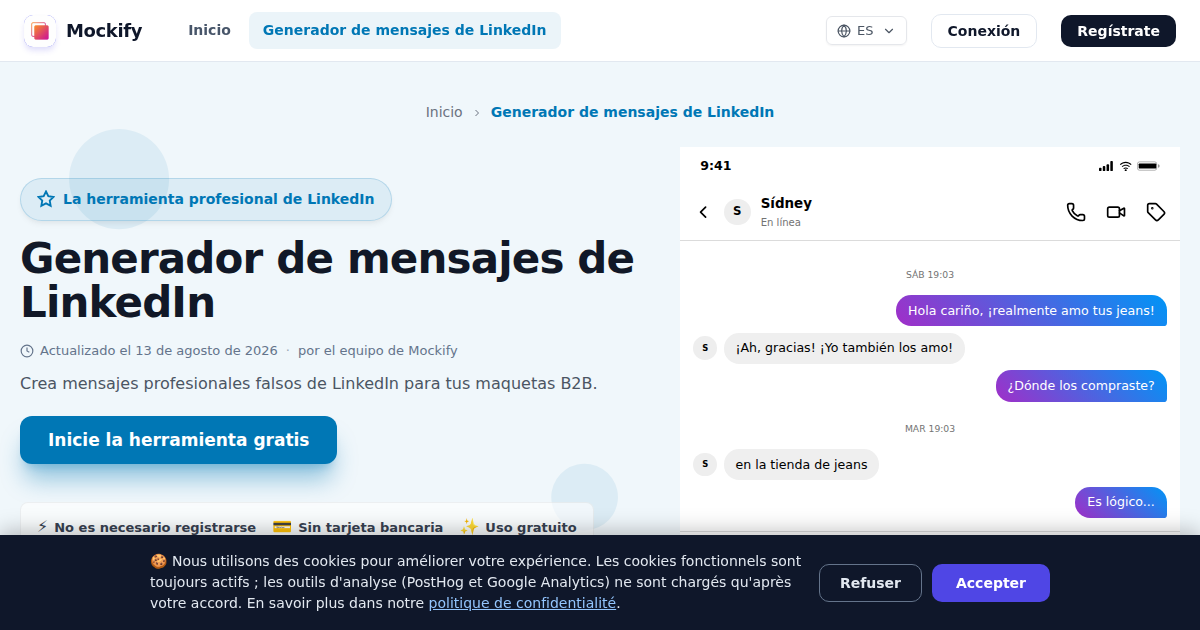Click Sídney's avatar in chat header
This screenshot has height=630, width=1200.
coord(737,211)
